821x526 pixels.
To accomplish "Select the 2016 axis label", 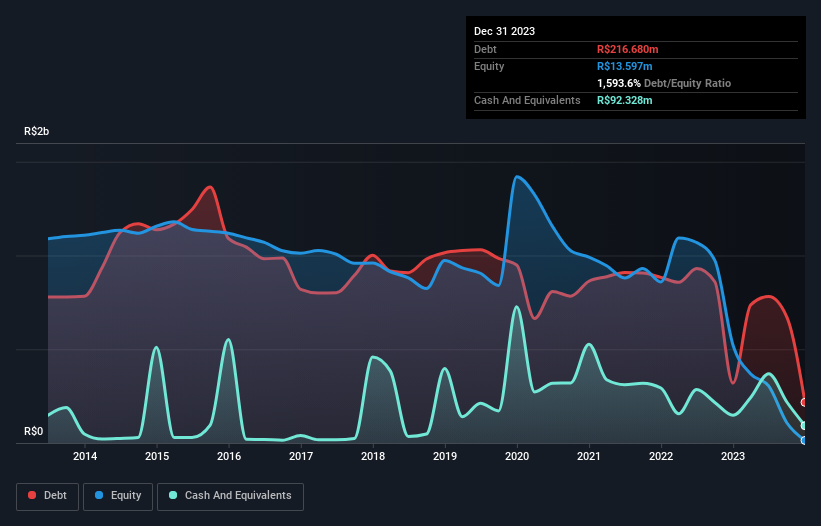I will point(229,456).
